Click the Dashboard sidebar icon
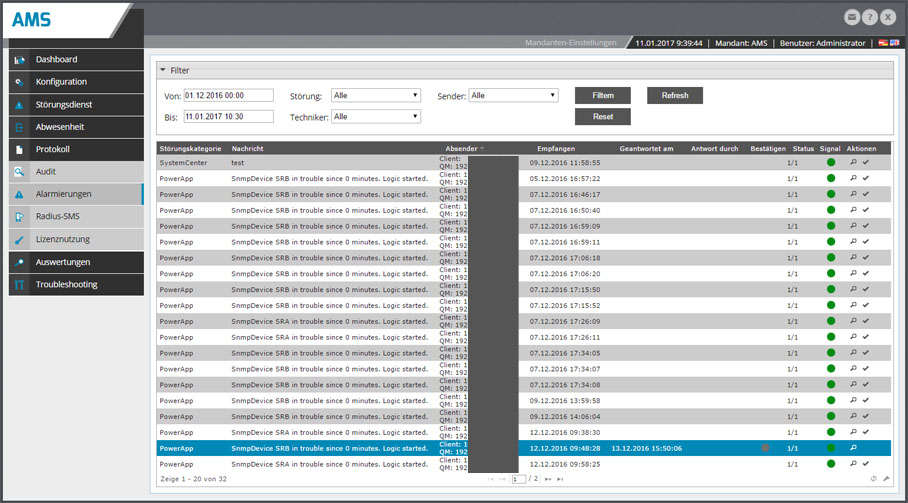The image size is (908, 503). [20, 60]
